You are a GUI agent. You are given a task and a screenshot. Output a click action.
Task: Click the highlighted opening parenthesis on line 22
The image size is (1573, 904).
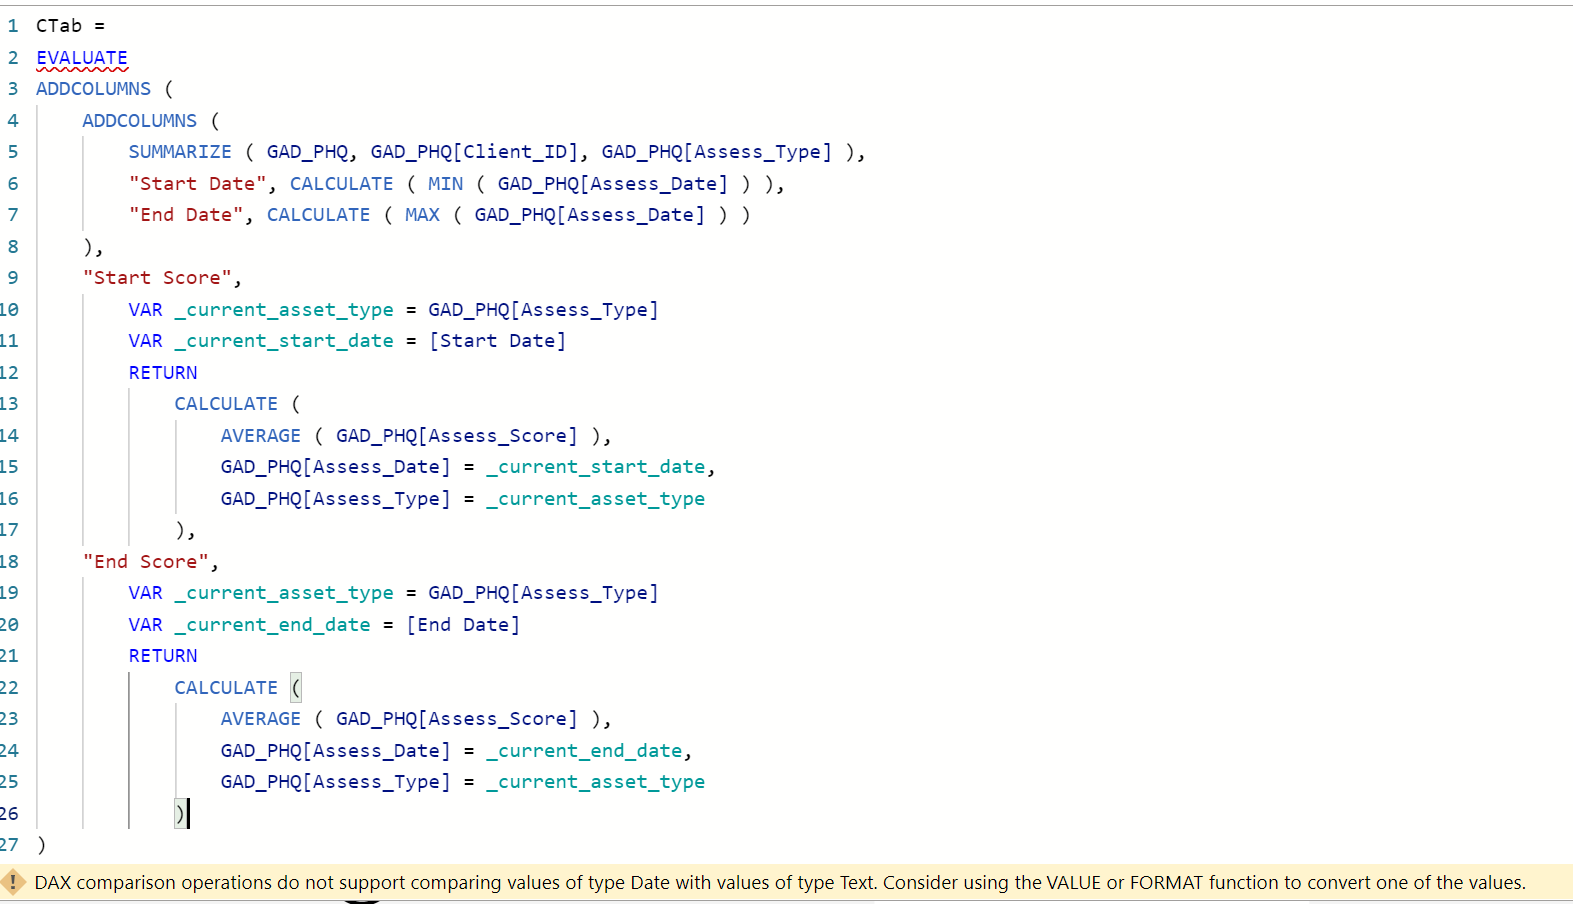click(296, 688)
